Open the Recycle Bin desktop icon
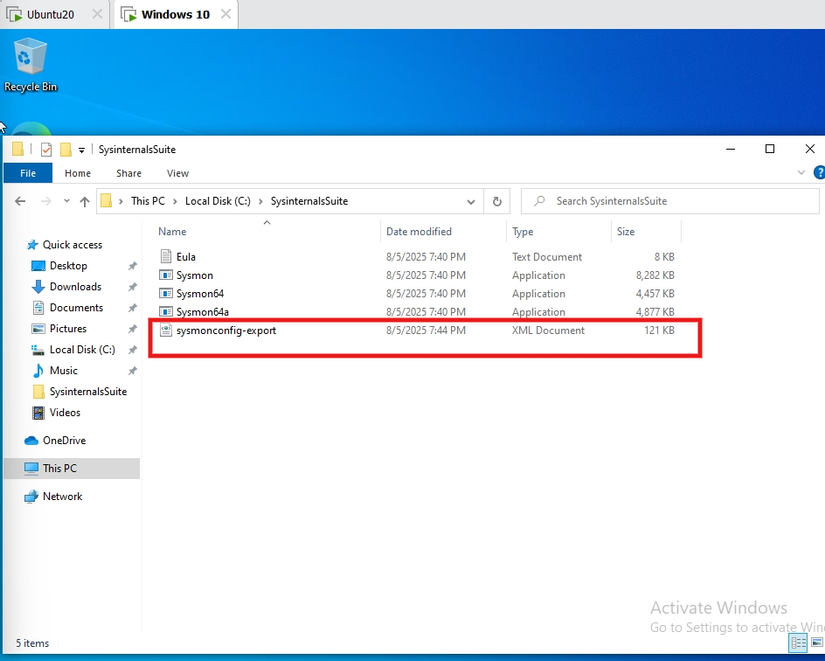The height and width of the screenshot is (661, 825). tap(30, 65)
